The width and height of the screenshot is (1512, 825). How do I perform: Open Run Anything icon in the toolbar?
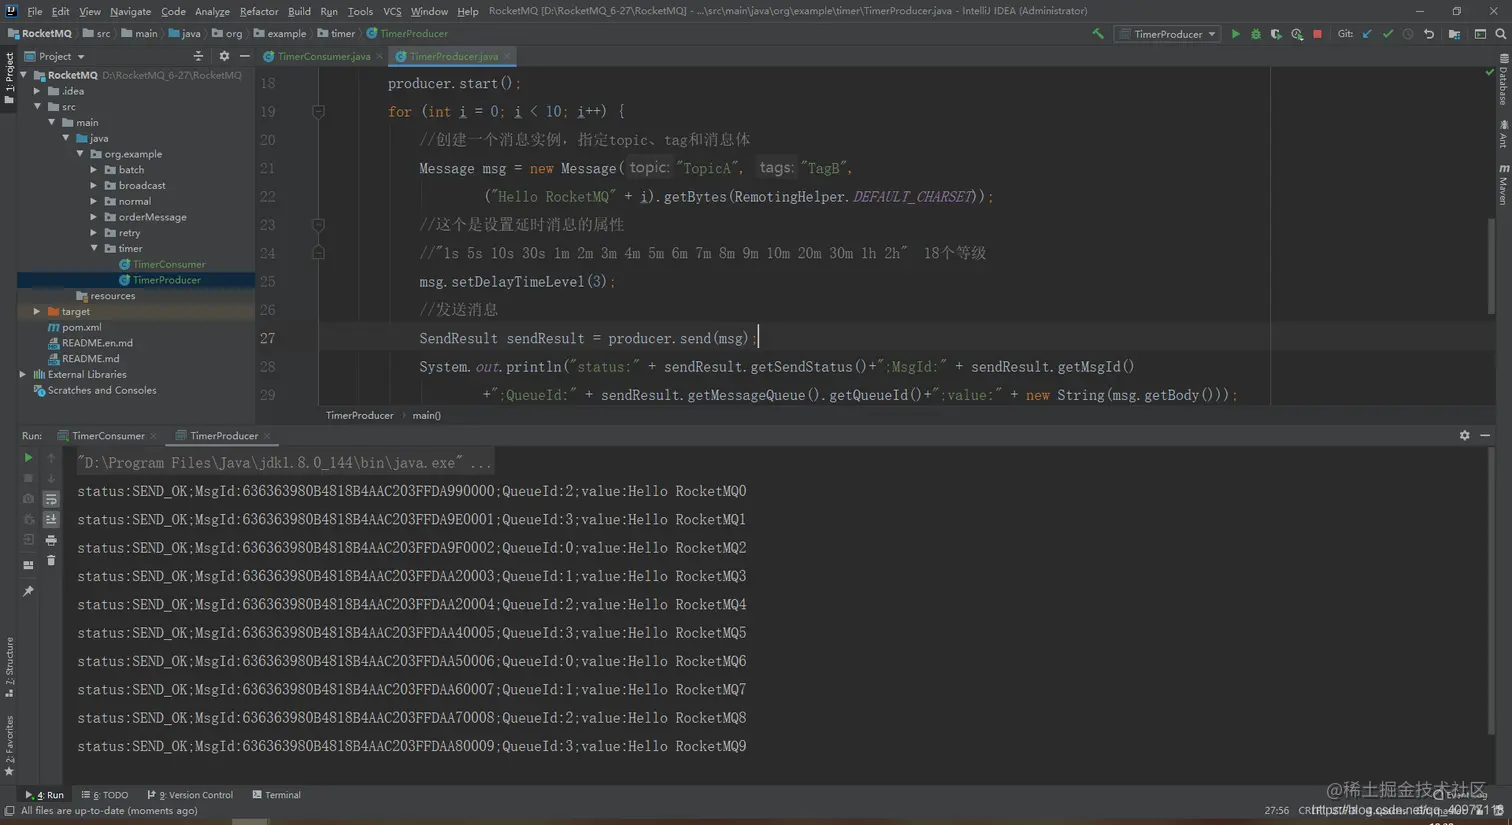click(x=1480, y=34)
